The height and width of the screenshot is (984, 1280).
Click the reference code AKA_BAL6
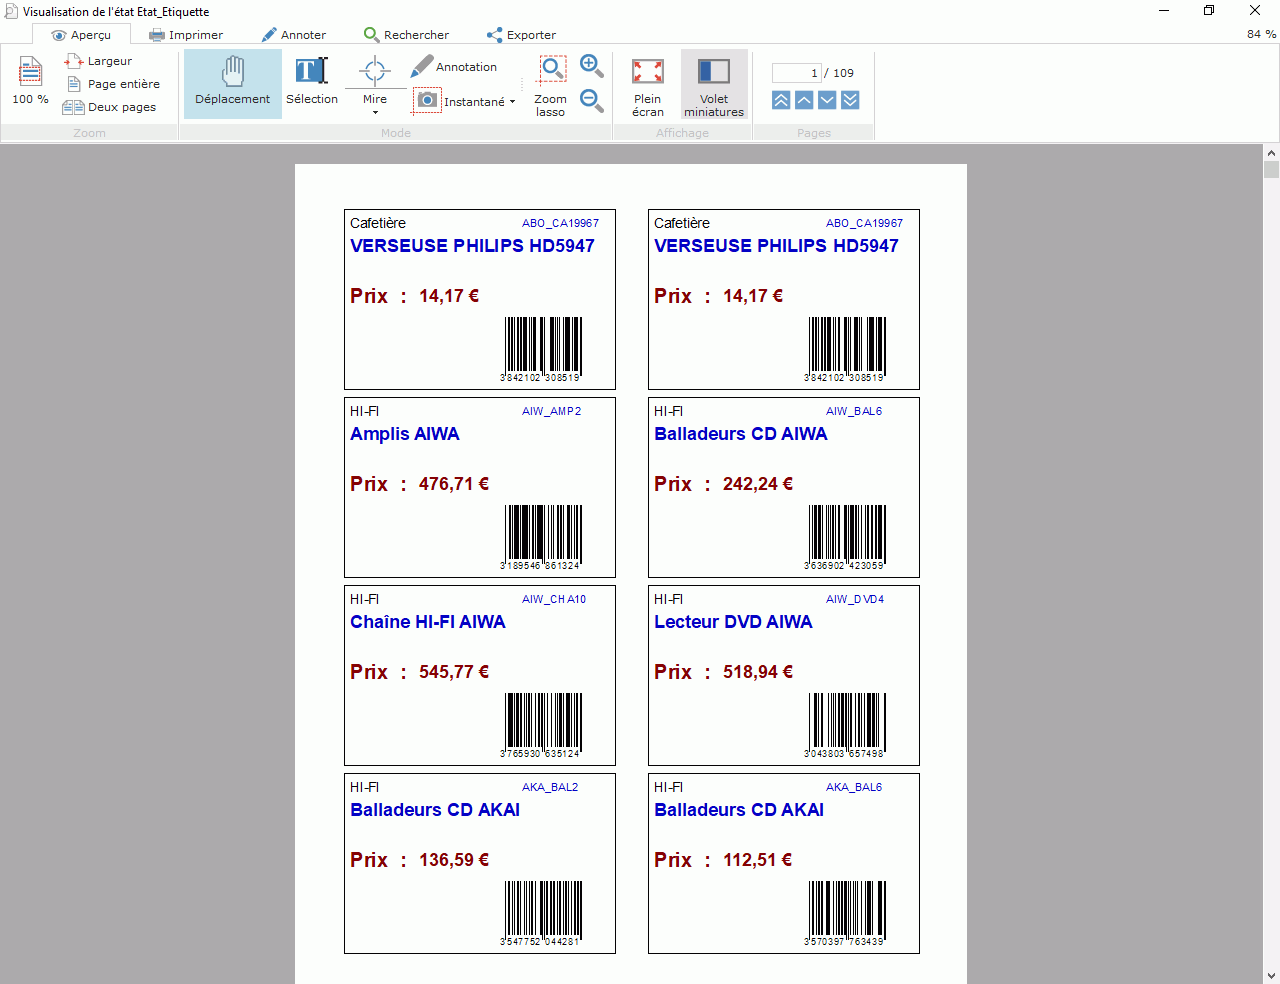click(854, 787)
